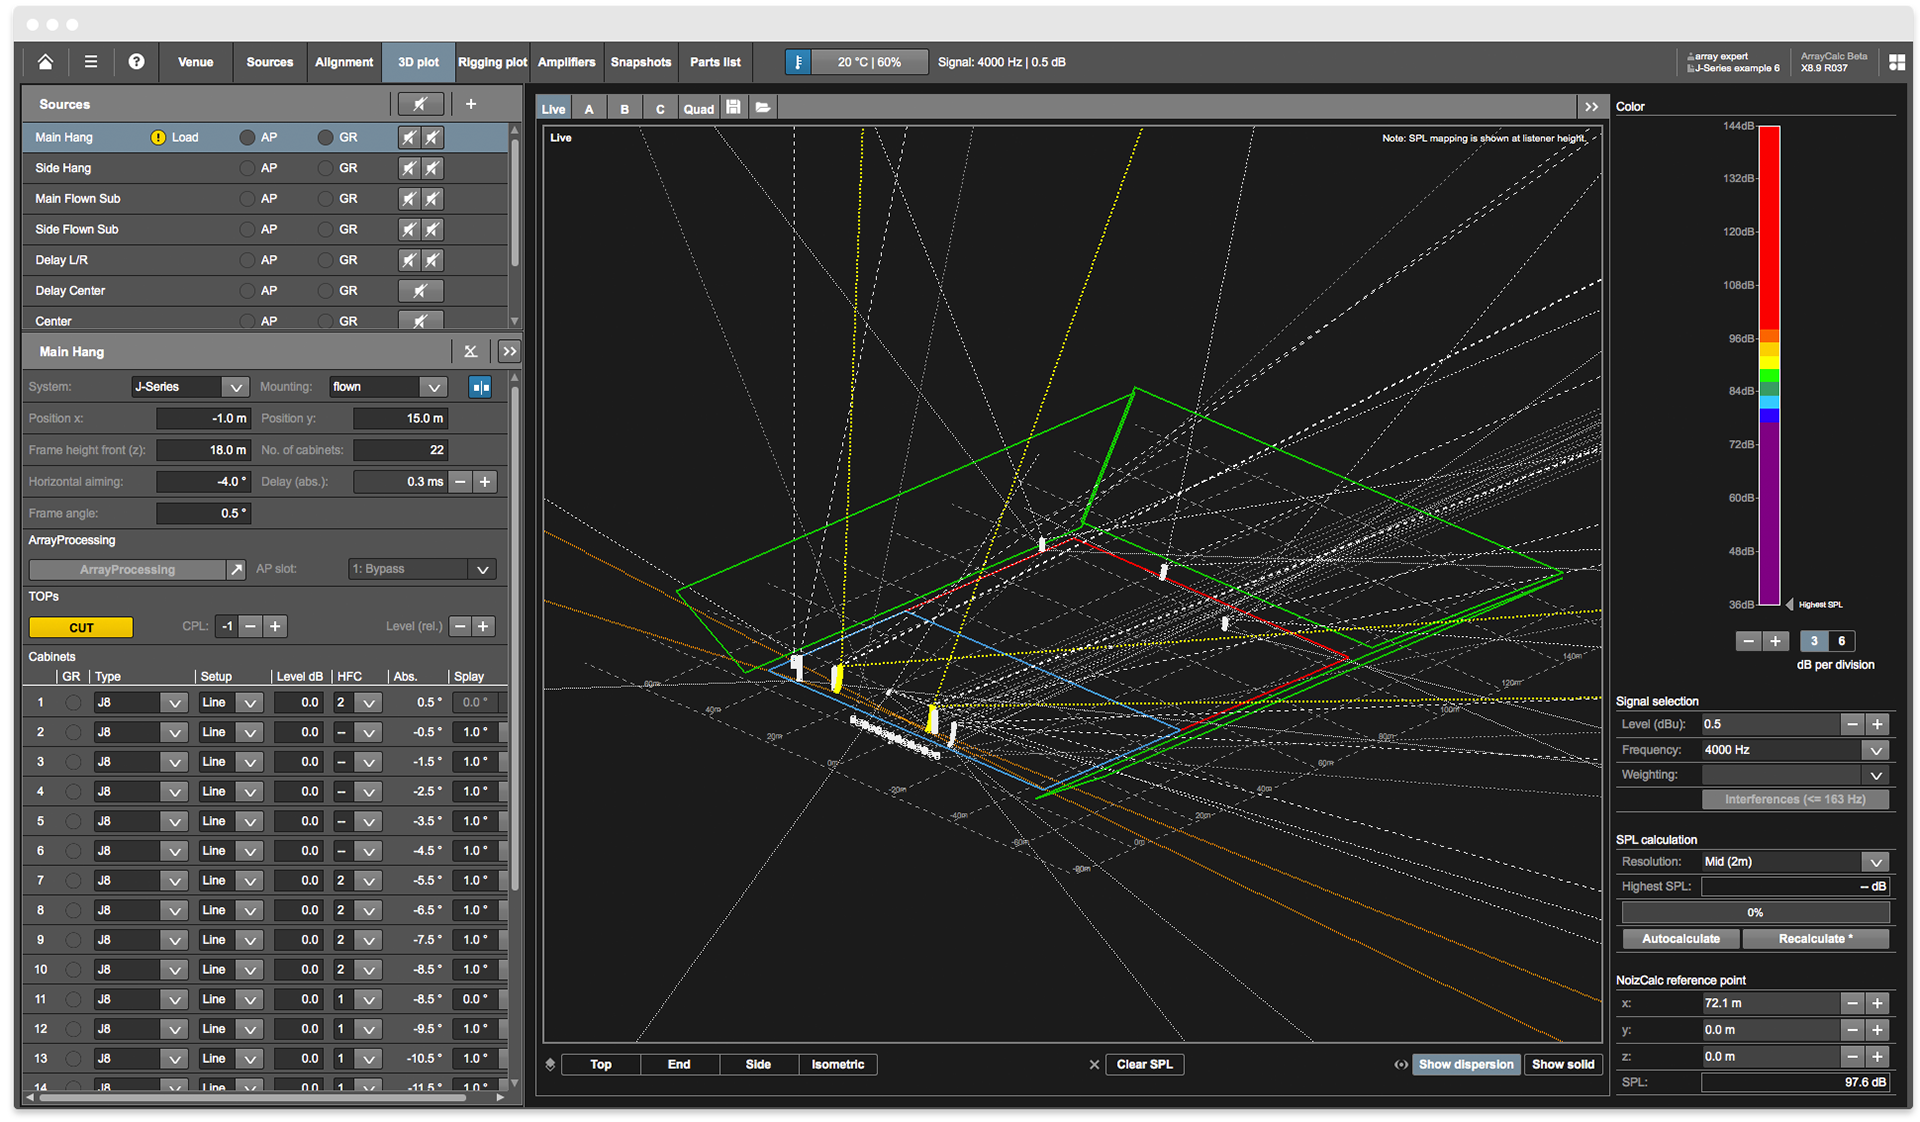Mute the Delay Center source
The image size is (1920, 1122).
[420, 291]
